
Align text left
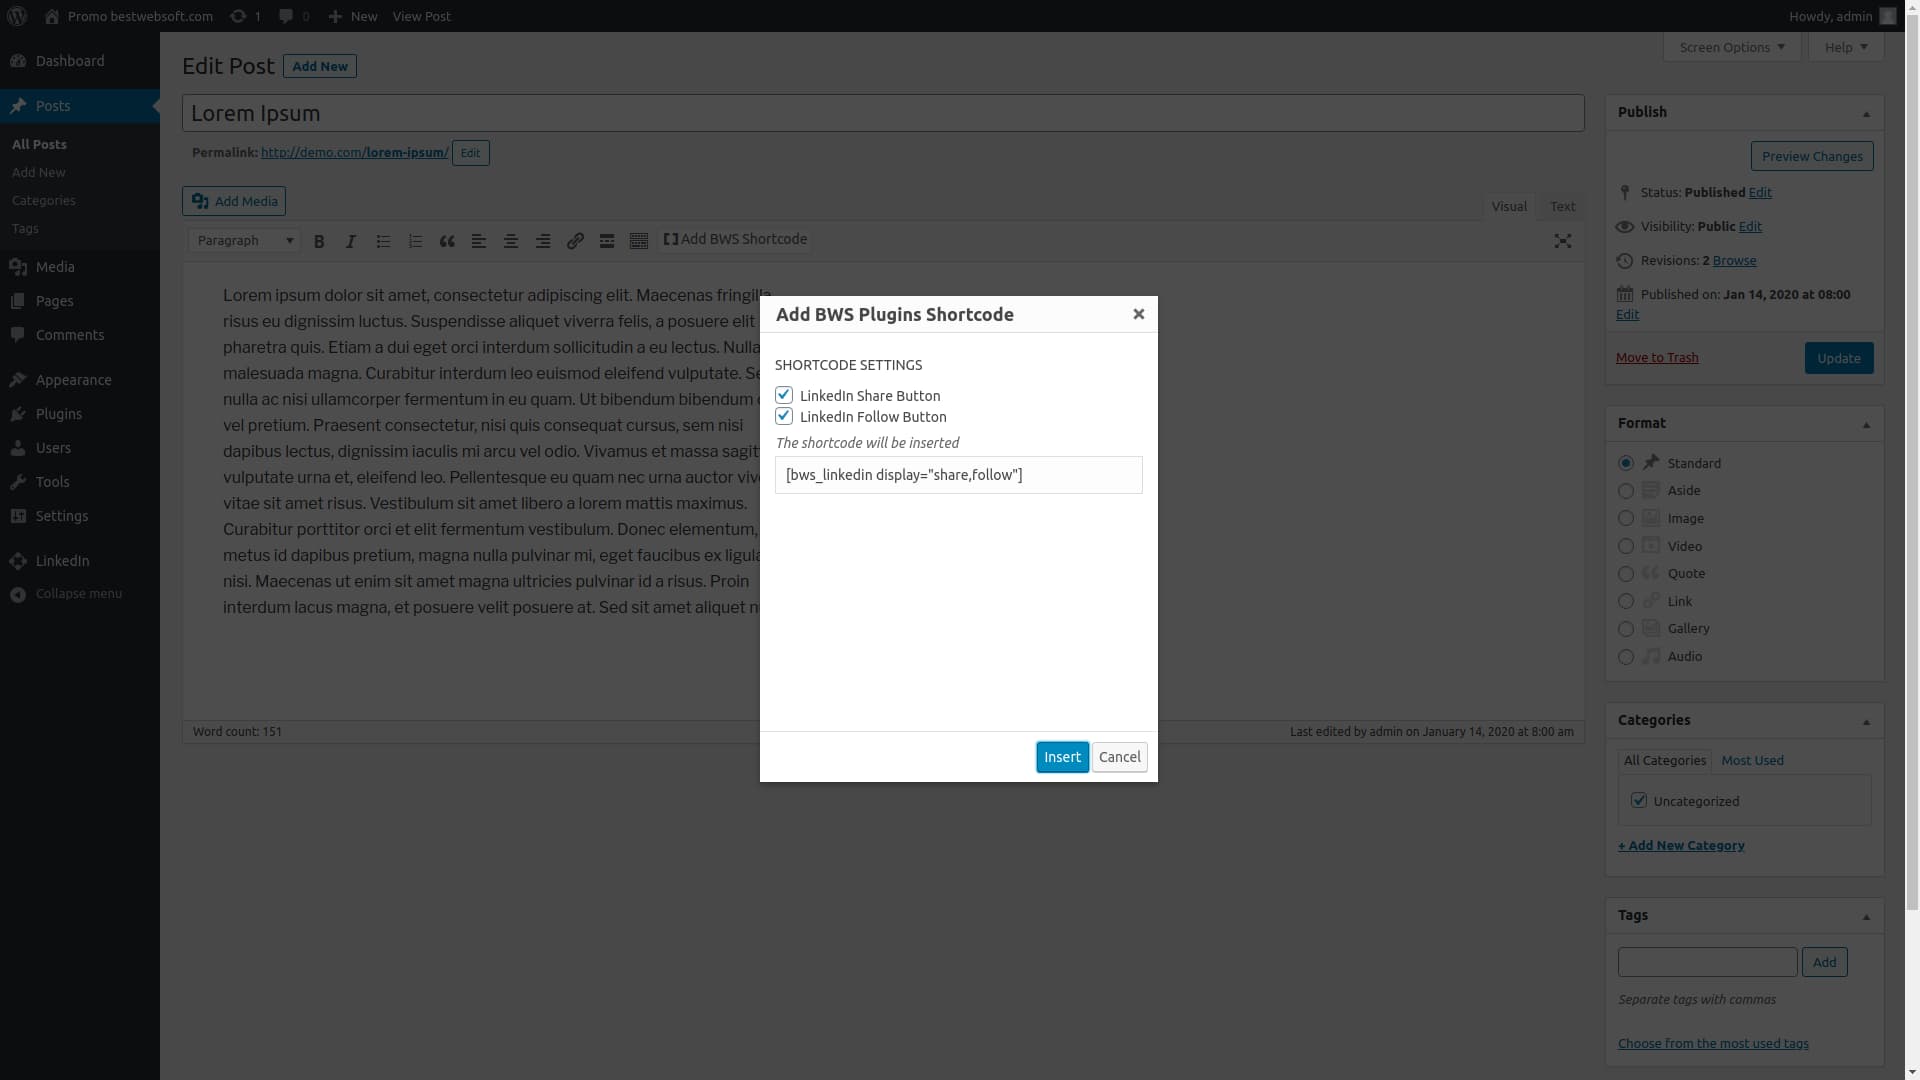pos(479,241)
